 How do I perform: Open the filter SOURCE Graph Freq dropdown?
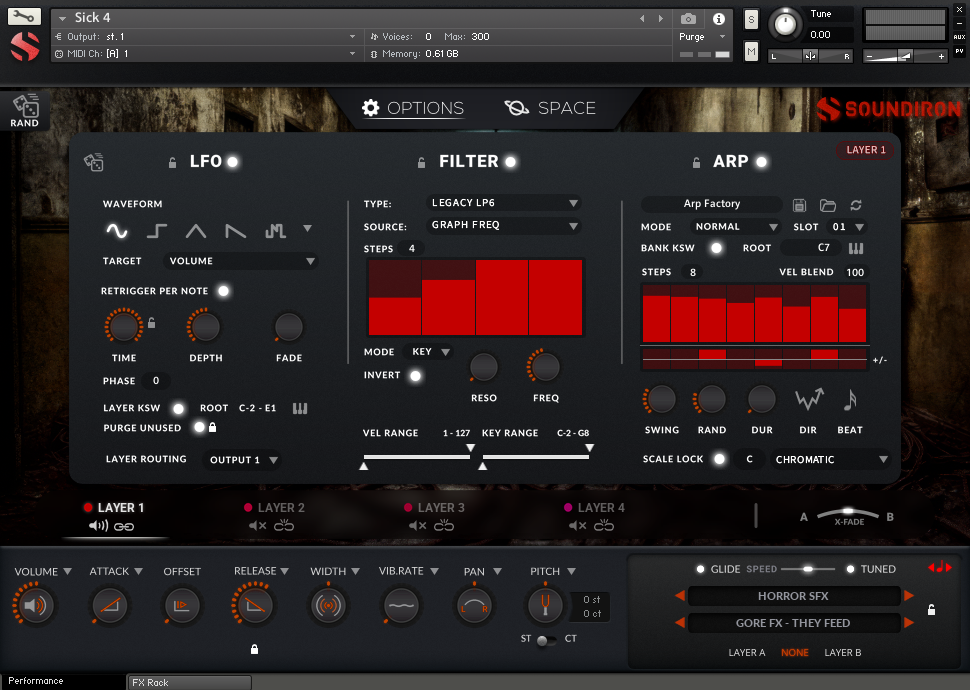504,225
